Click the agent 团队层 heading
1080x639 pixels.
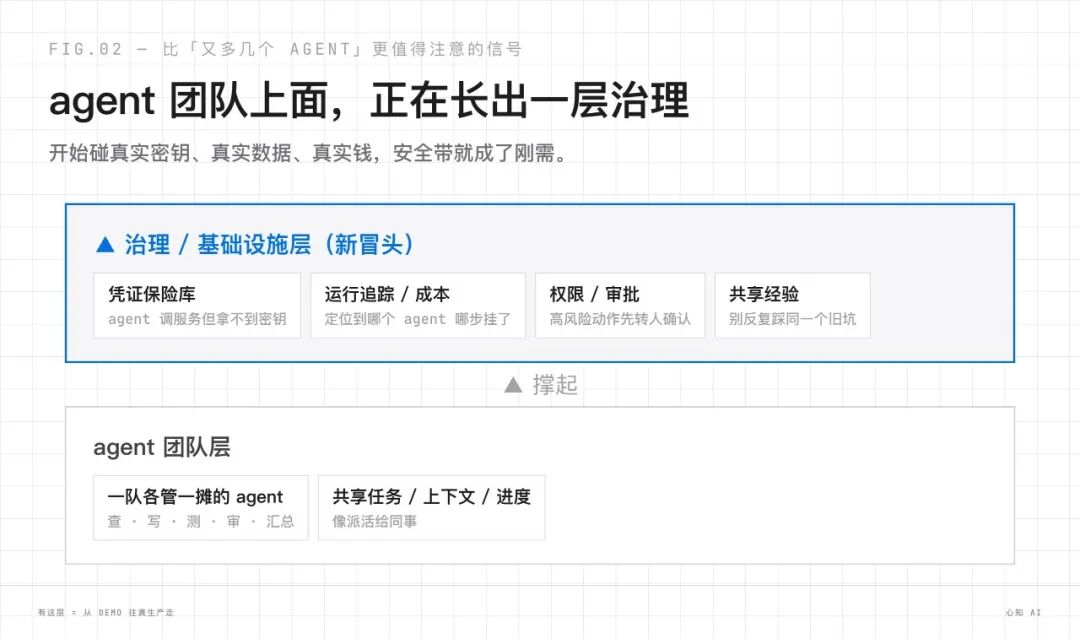(x=162, y=447)
